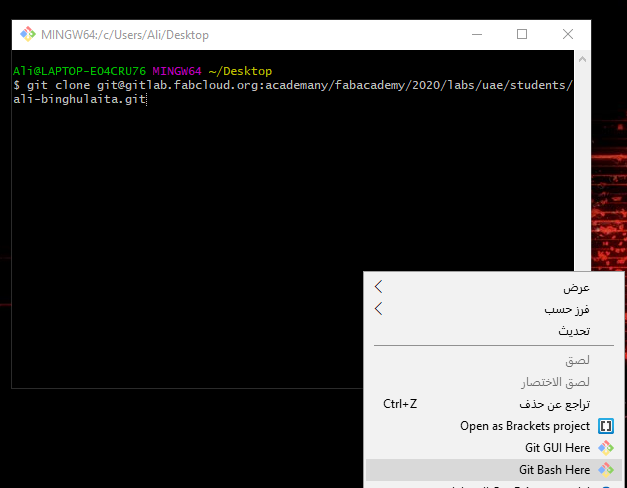
Task: Close the MINGW64 terminal window
Action: point(568,34)
